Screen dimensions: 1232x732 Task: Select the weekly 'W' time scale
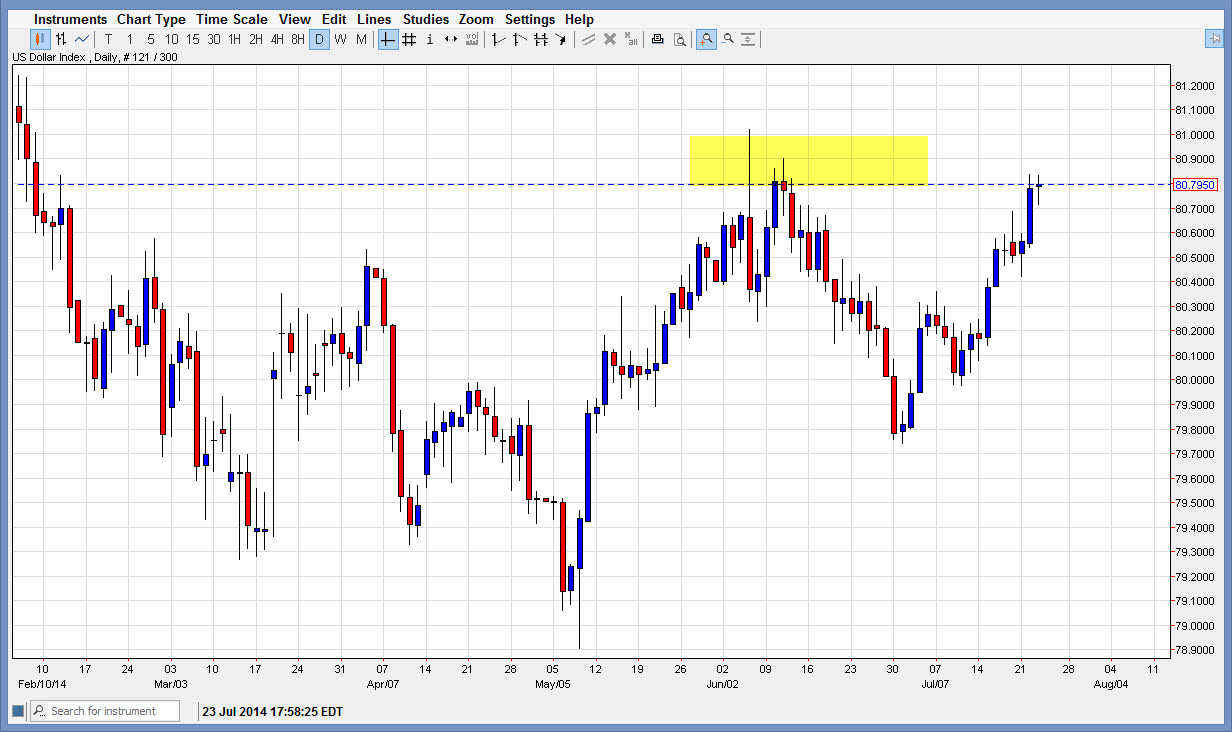point(340,39)
